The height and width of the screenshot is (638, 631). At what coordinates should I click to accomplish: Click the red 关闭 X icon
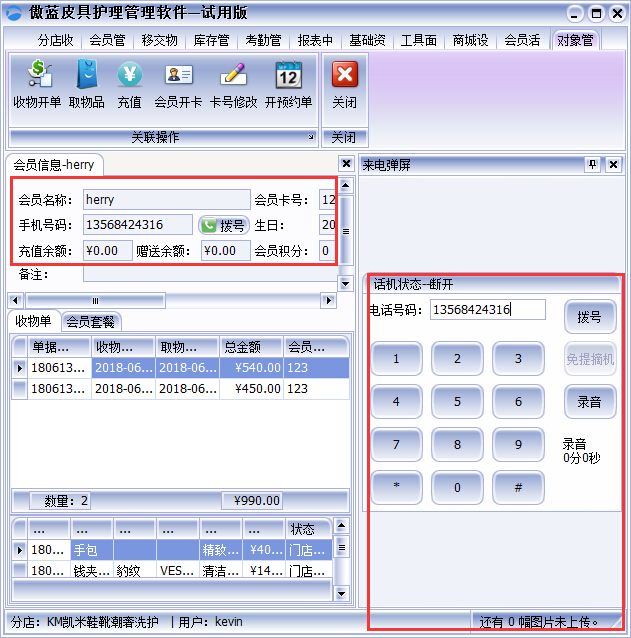coord(344,83)
